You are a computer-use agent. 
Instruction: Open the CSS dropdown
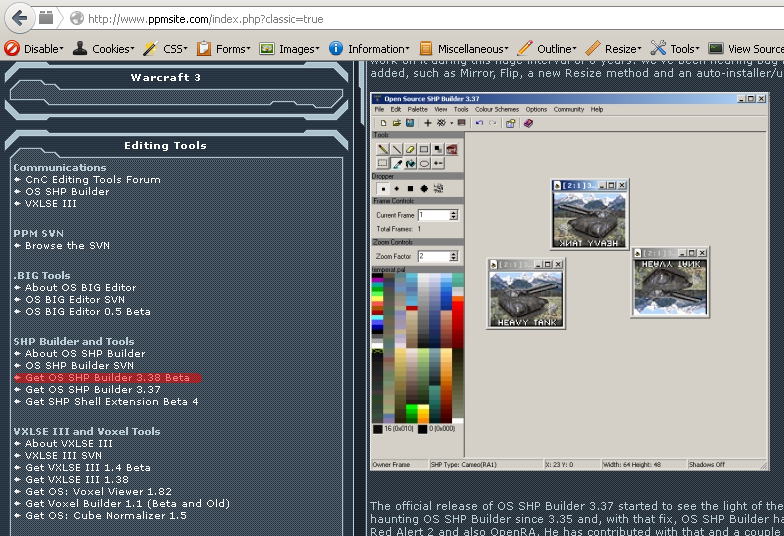[x=165, y=48]
